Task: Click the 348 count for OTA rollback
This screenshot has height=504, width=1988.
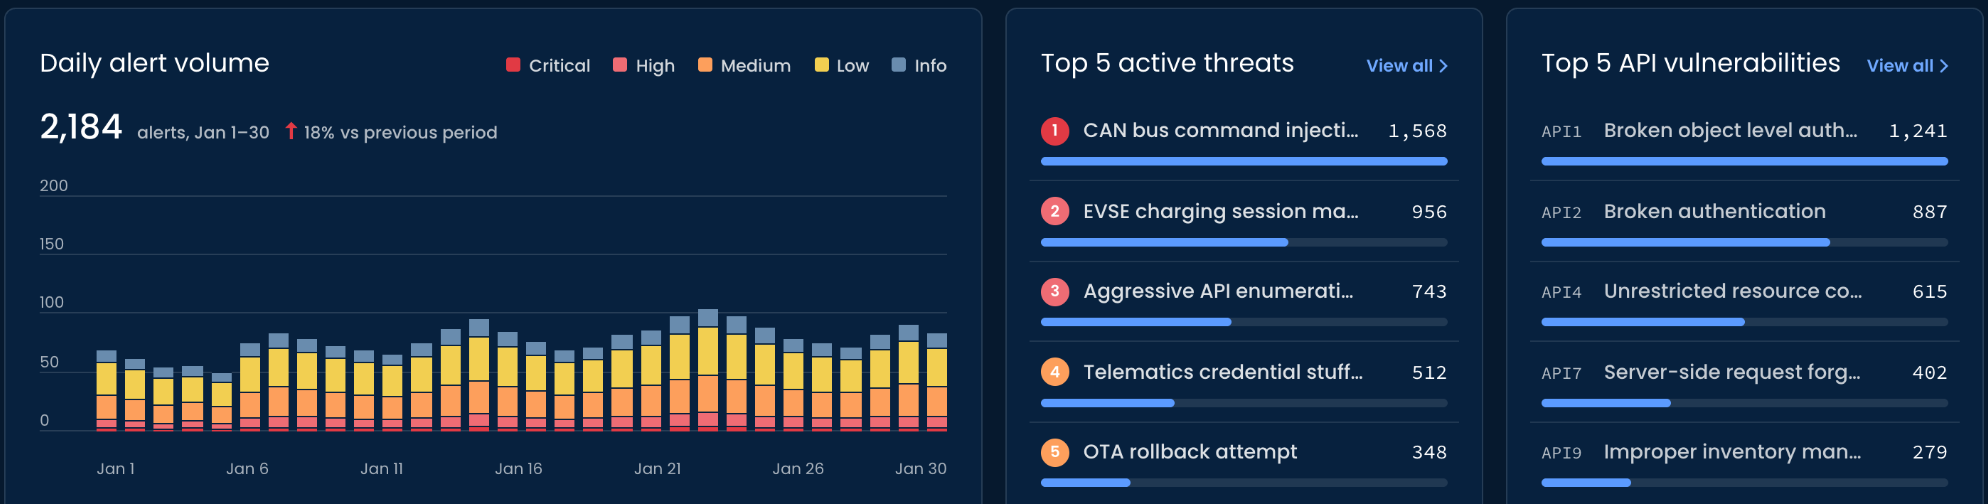Action: [1429, 453]
